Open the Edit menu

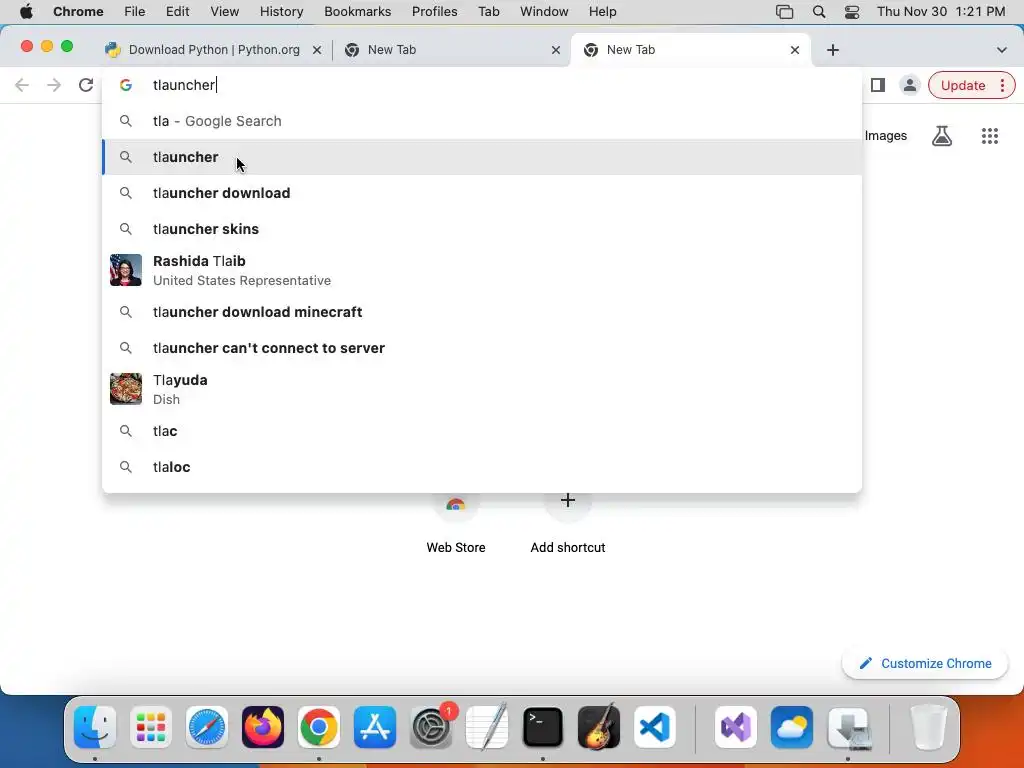[177, 12]
